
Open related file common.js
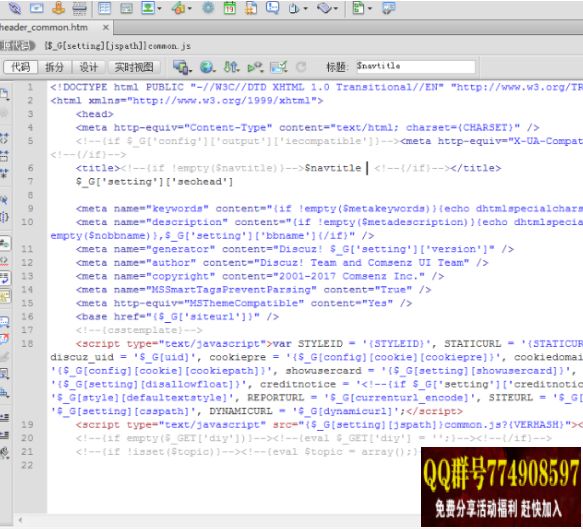[117, 46]
